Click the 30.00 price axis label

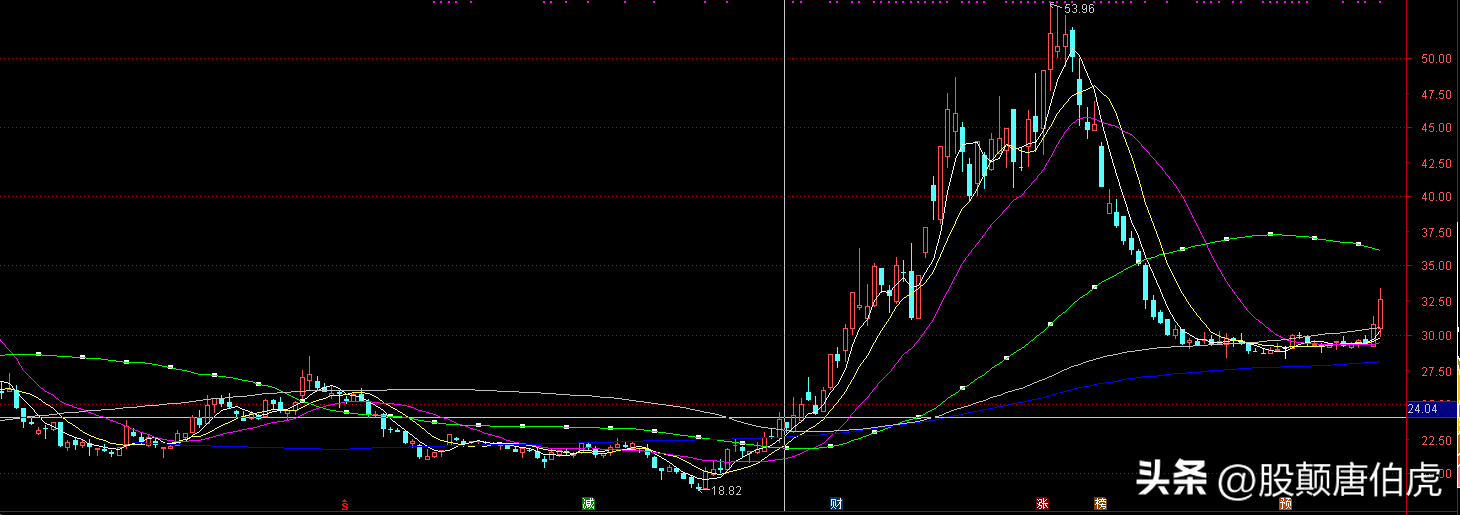coord(1436,336)
